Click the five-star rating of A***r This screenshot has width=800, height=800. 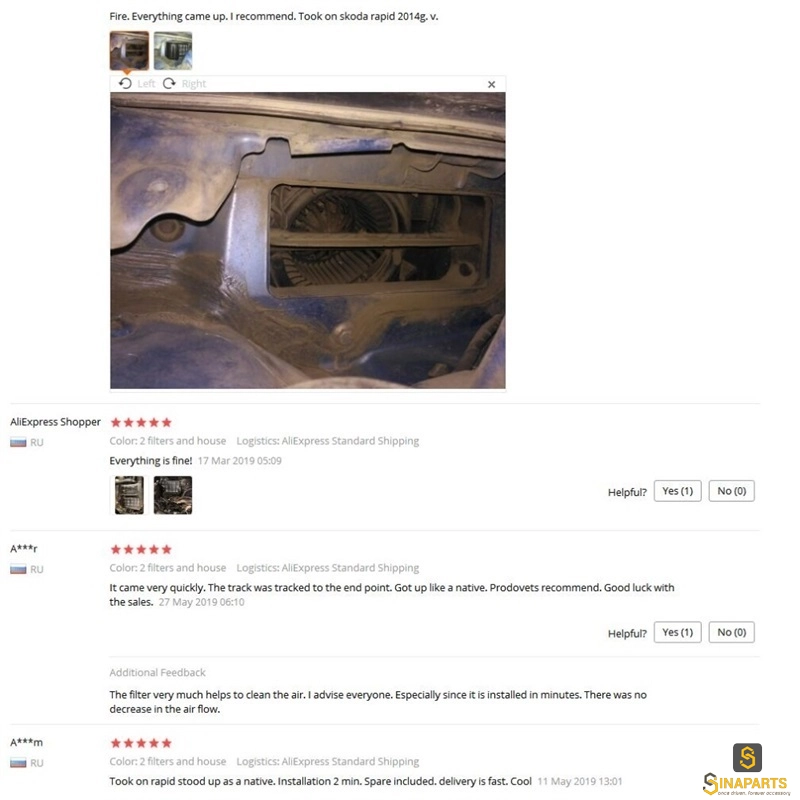[141, 549]
